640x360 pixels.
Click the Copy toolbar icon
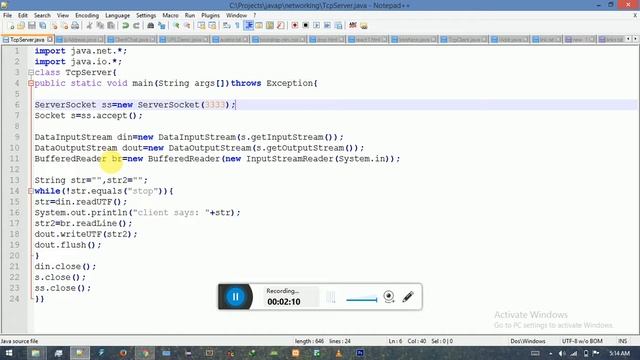(x=100, y=26)
